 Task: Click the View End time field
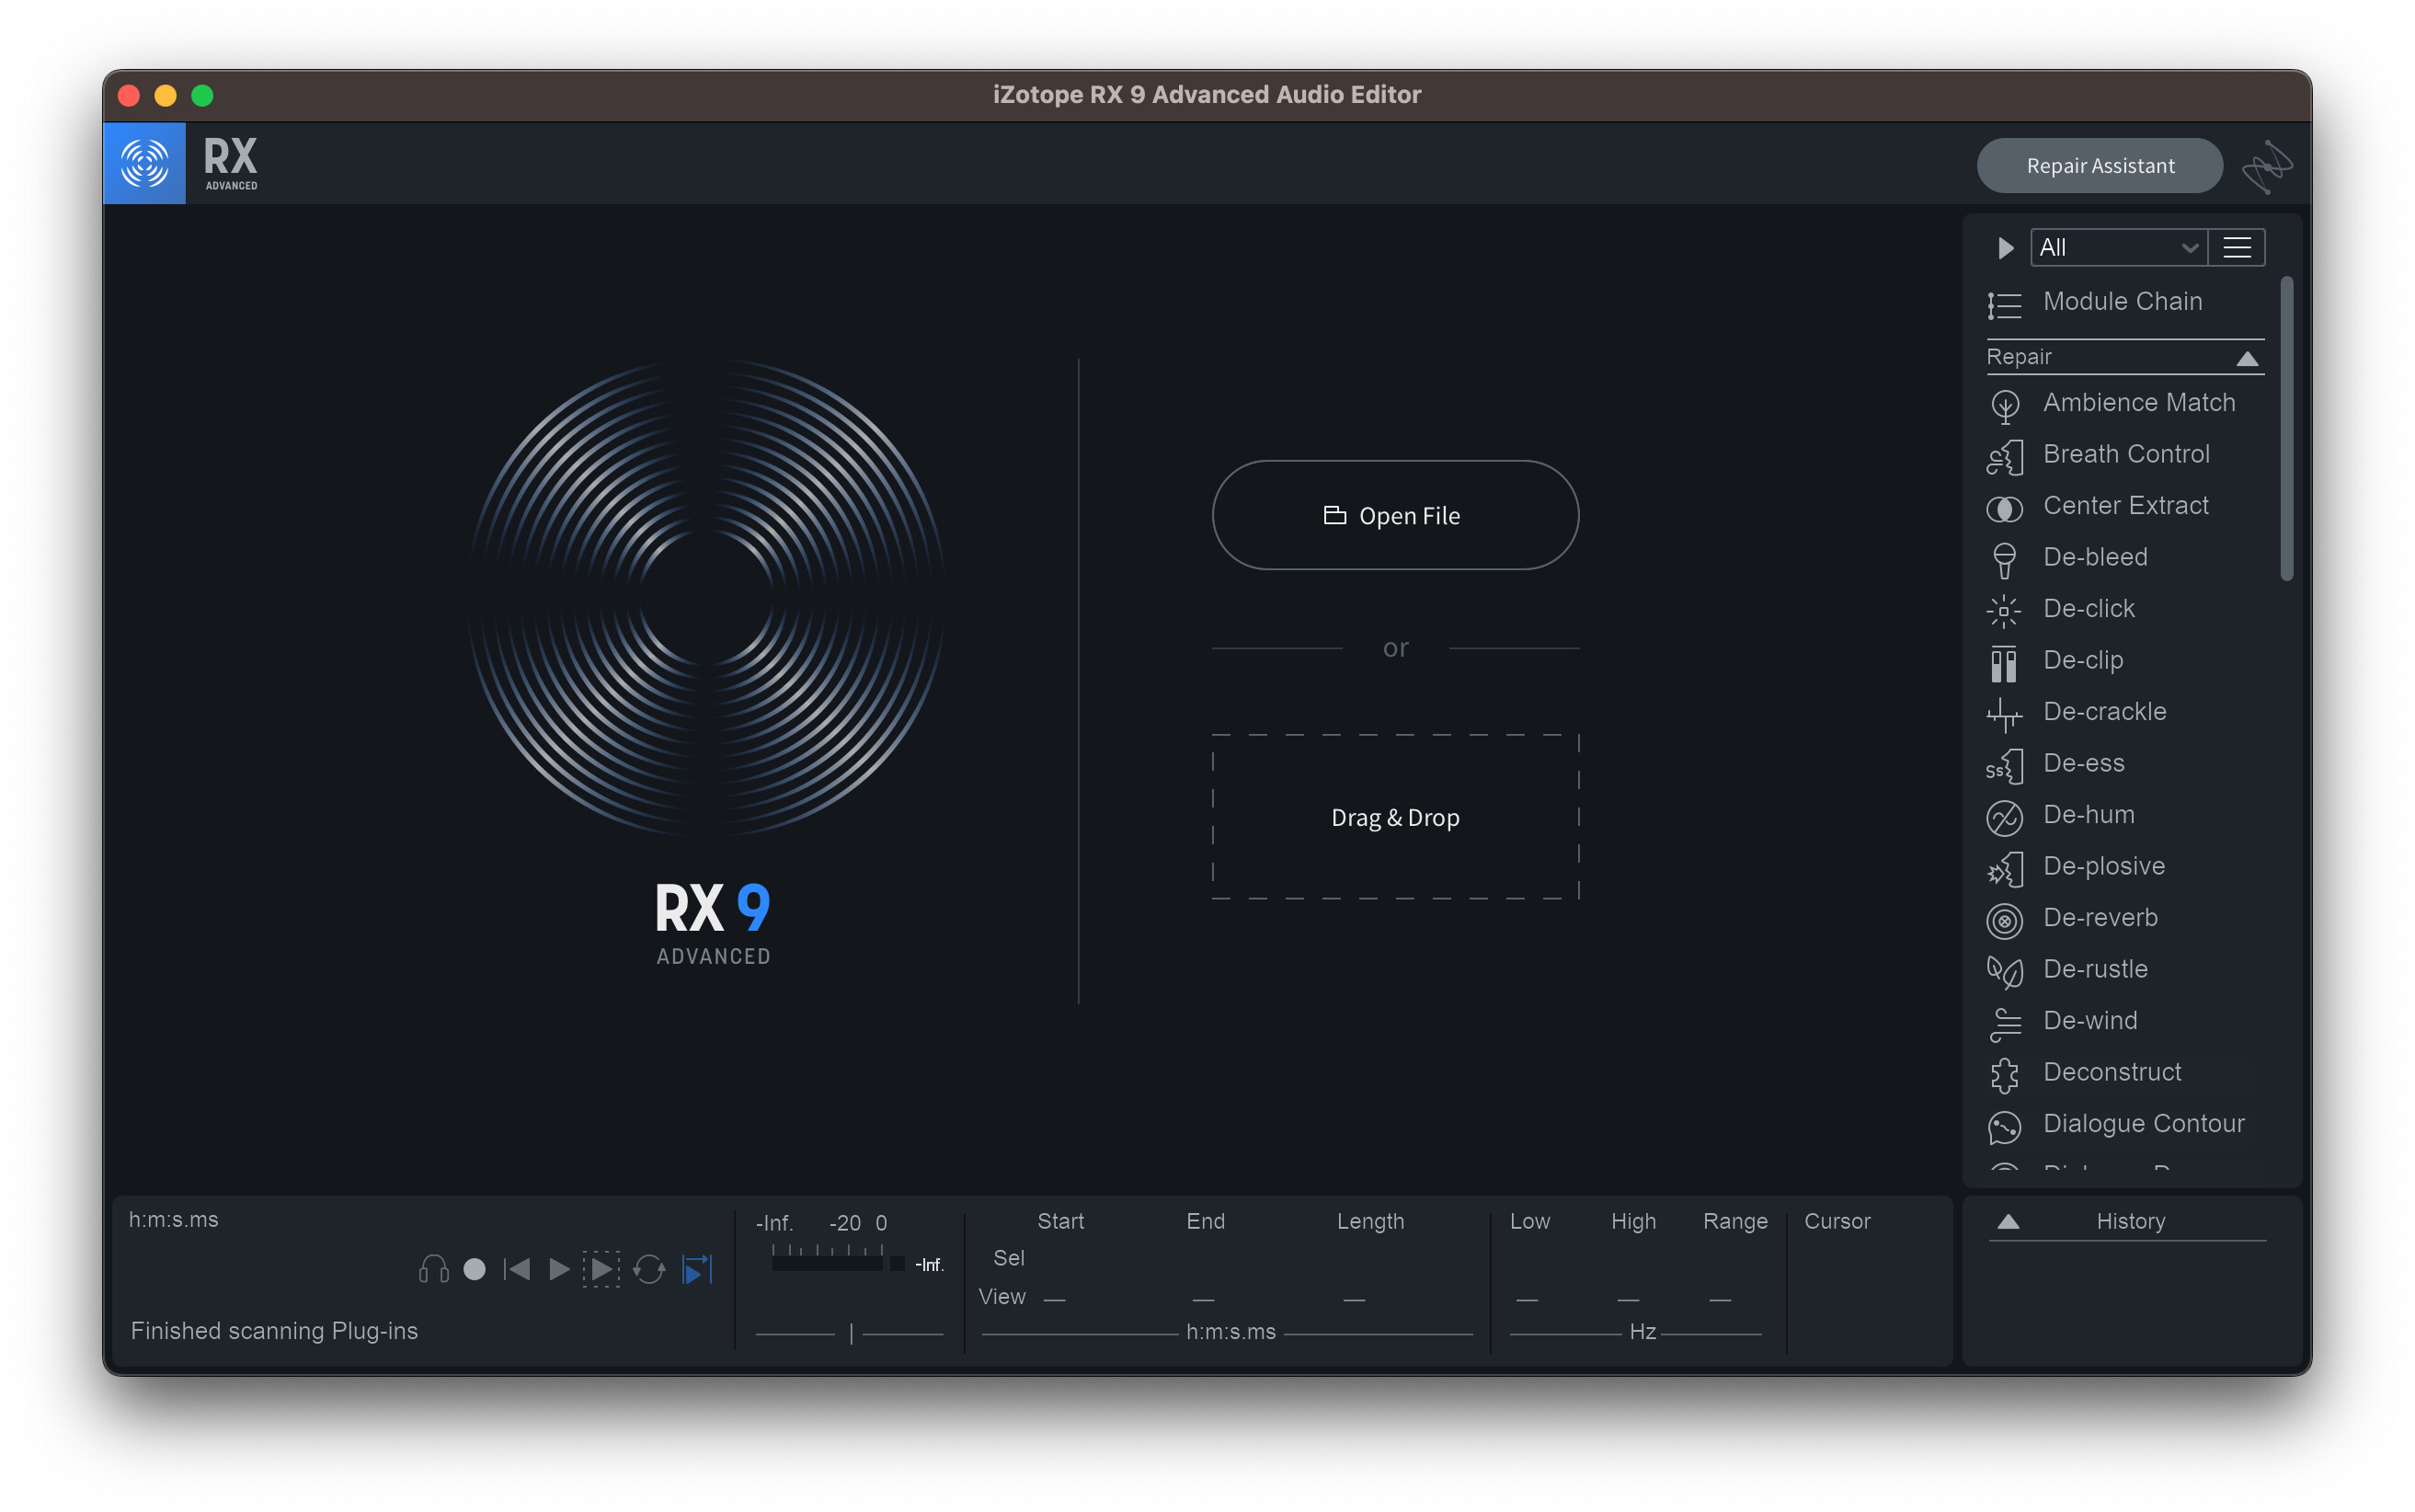coord(1204,1298)
